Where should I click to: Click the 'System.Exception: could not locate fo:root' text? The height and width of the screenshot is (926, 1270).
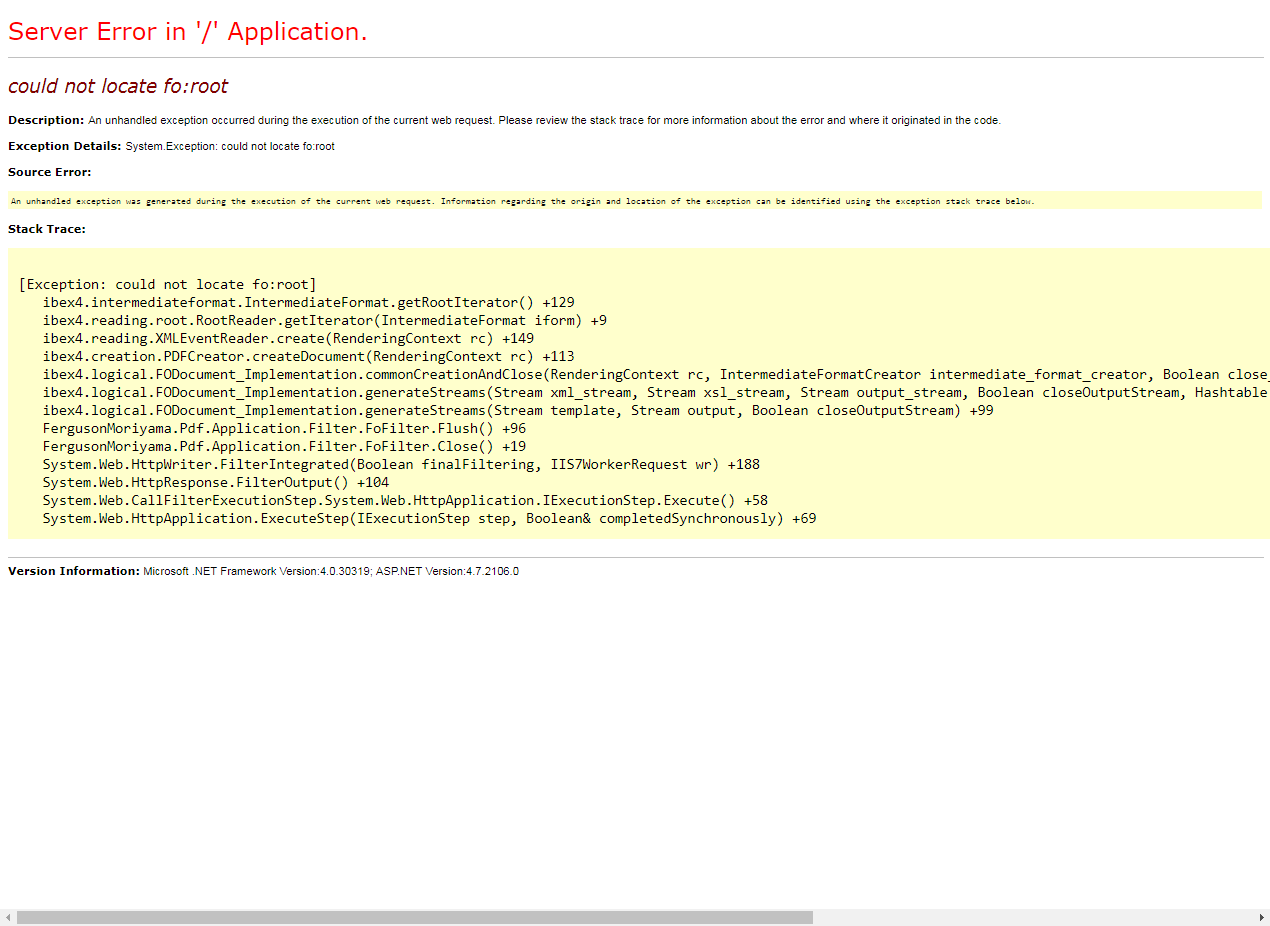click(x=230, y=146)
